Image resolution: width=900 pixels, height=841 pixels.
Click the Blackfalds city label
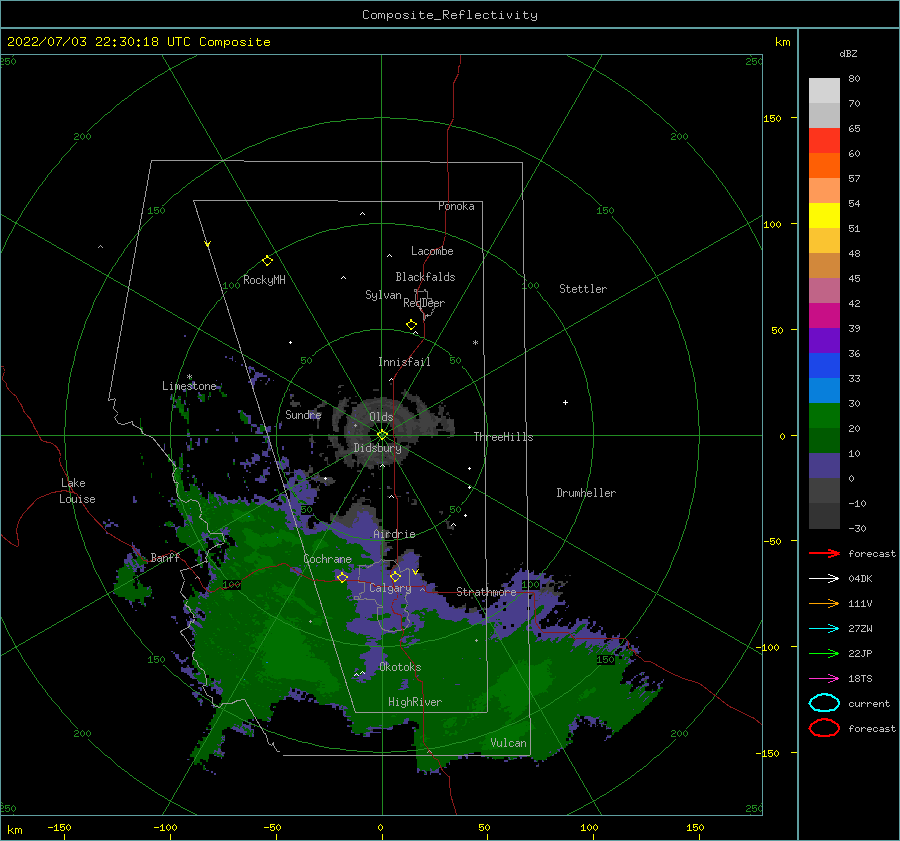point(425,277)
